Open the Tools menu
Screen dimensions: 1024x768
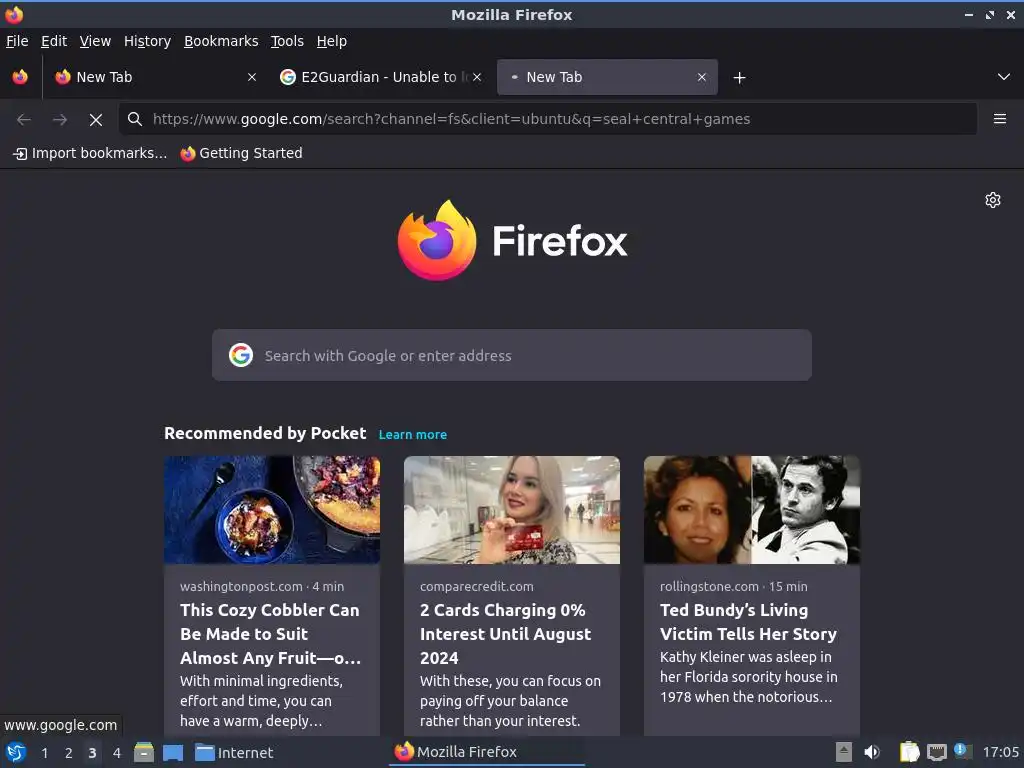(x=287, y=41)
